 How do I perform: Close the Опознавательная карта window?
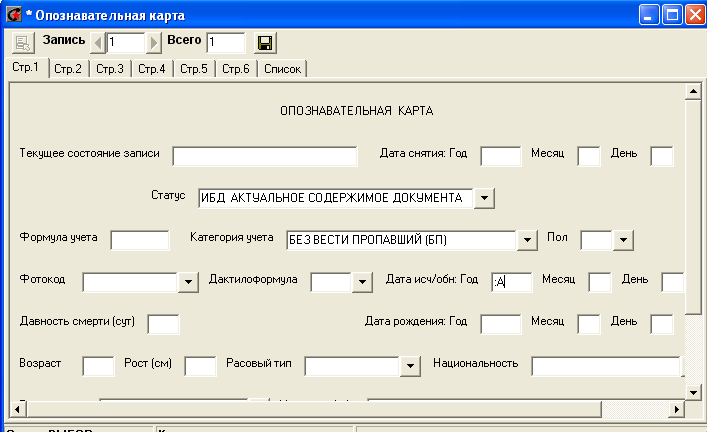point(695,15)
